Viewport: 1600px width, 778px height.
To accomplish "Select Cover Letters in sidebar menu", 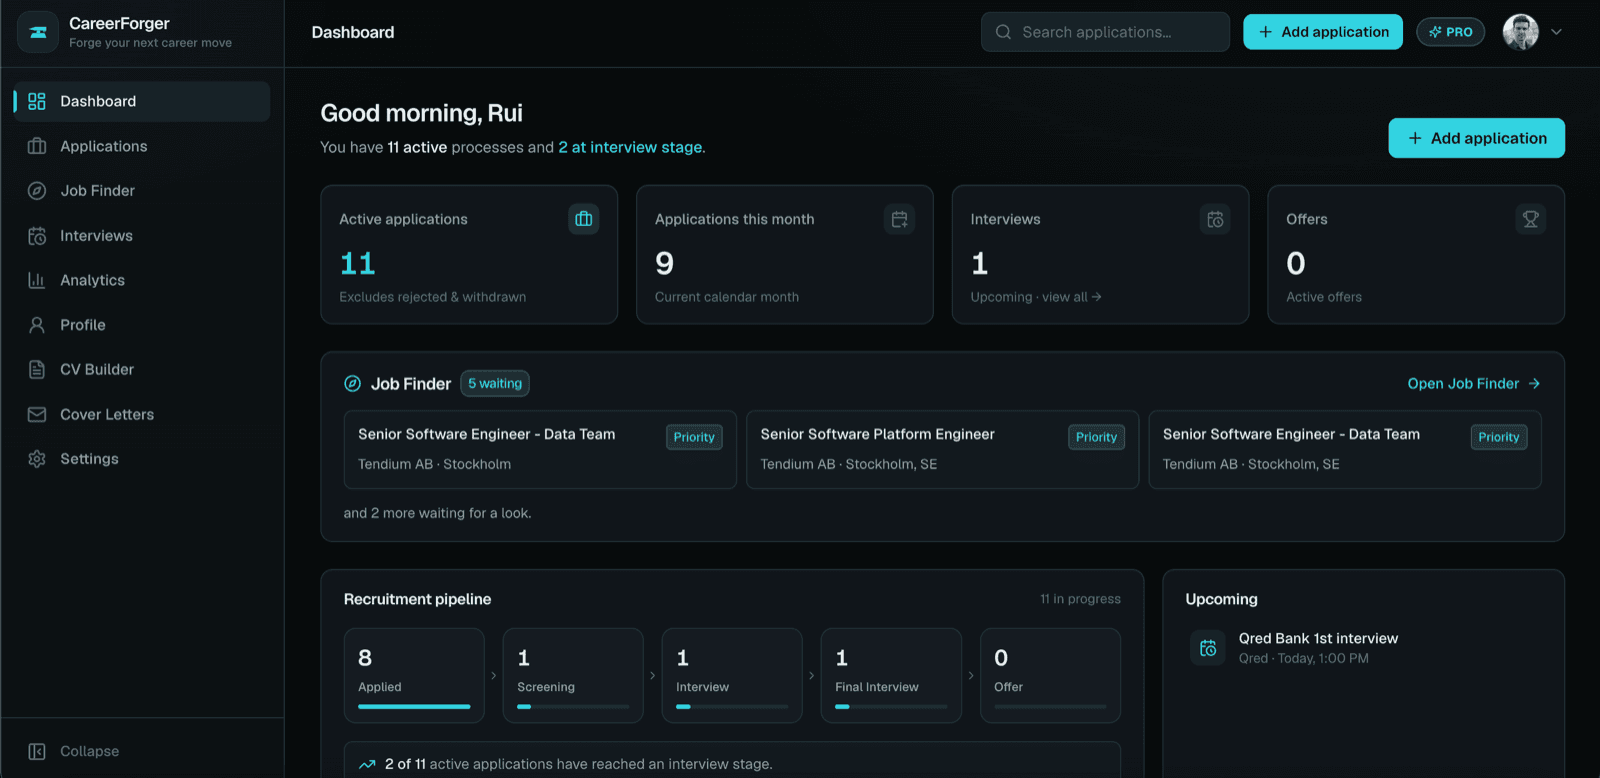I will (x=142, y=414).
